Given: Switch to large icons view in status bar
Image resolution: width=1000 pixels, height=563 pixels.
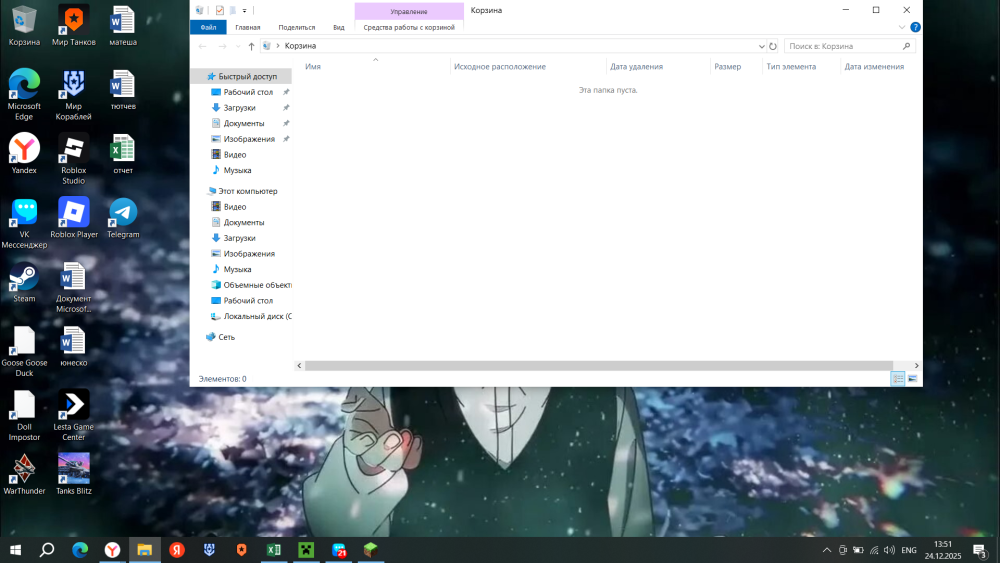Looking at the screenshot, I should click(913, 379).
